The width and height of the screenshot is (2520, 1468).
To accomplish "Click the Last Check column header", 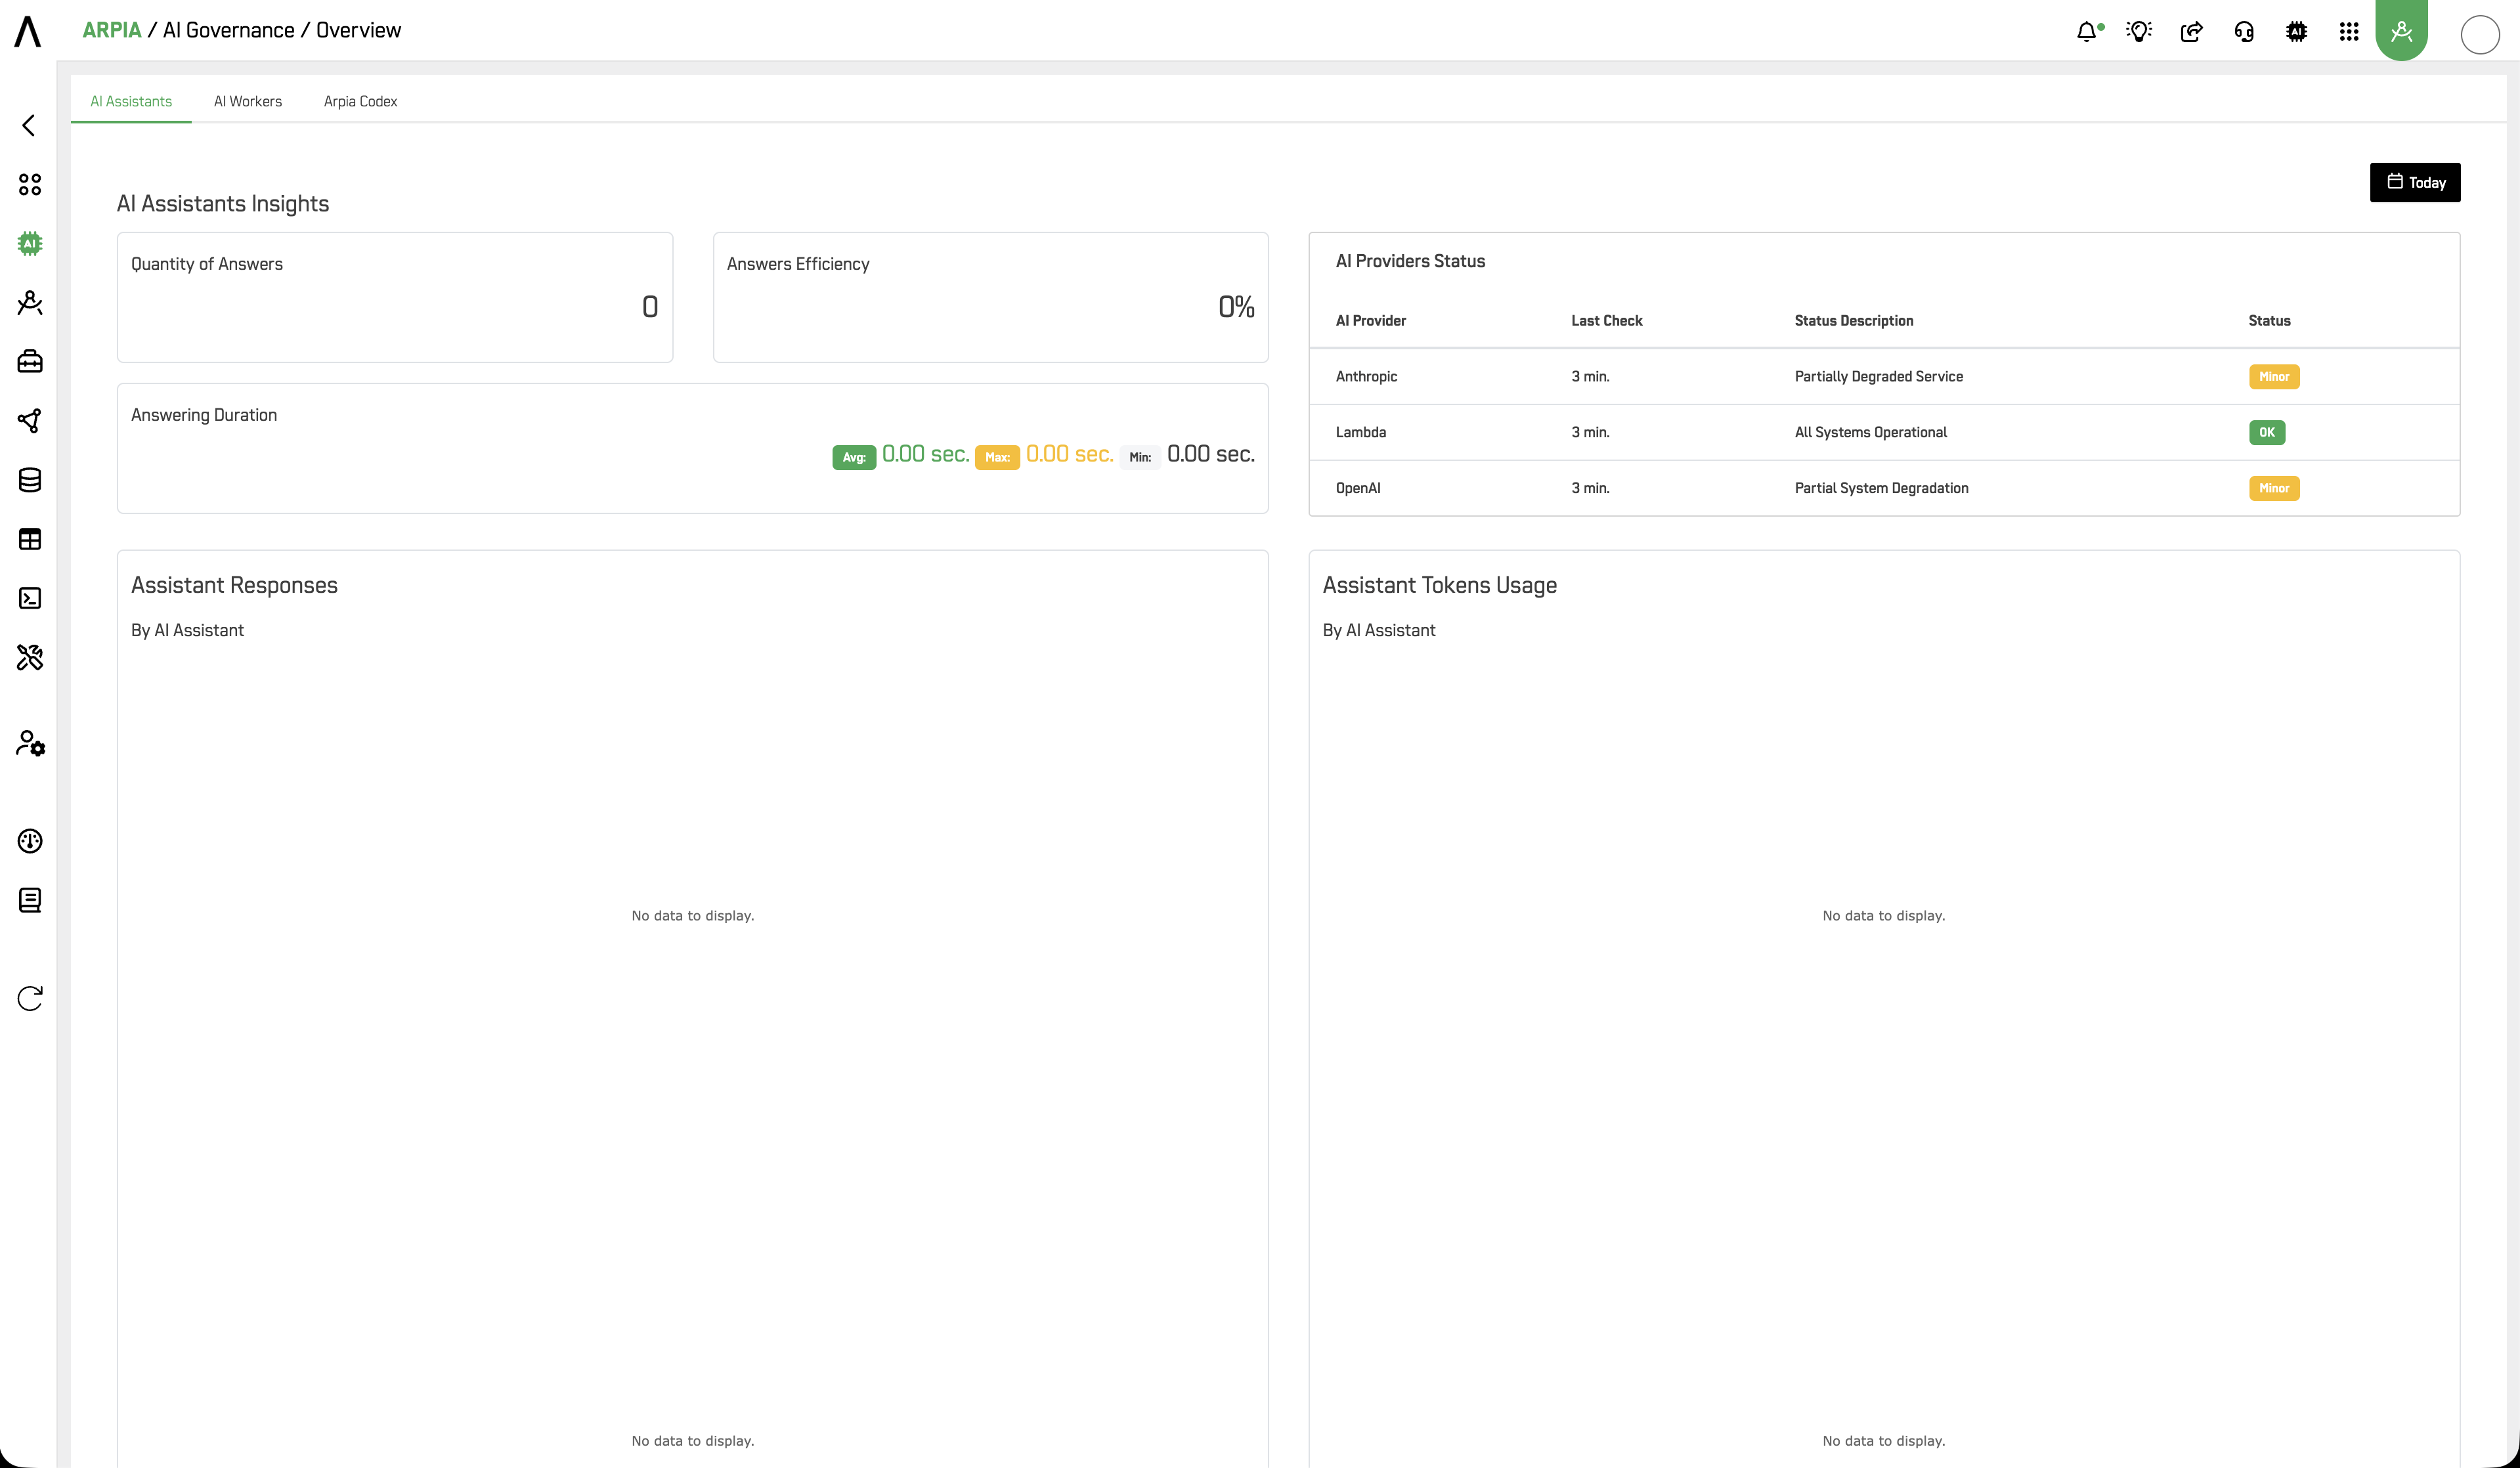I will coord(1606,320).
